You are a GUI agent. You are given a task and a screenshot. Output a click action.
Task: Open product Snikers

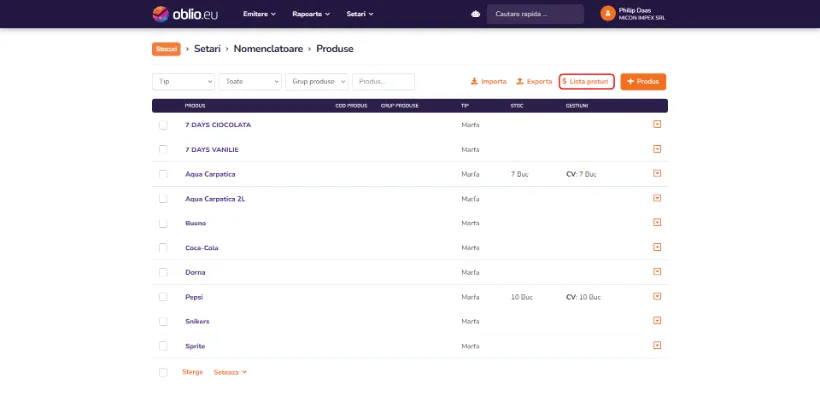pos(197,321)
